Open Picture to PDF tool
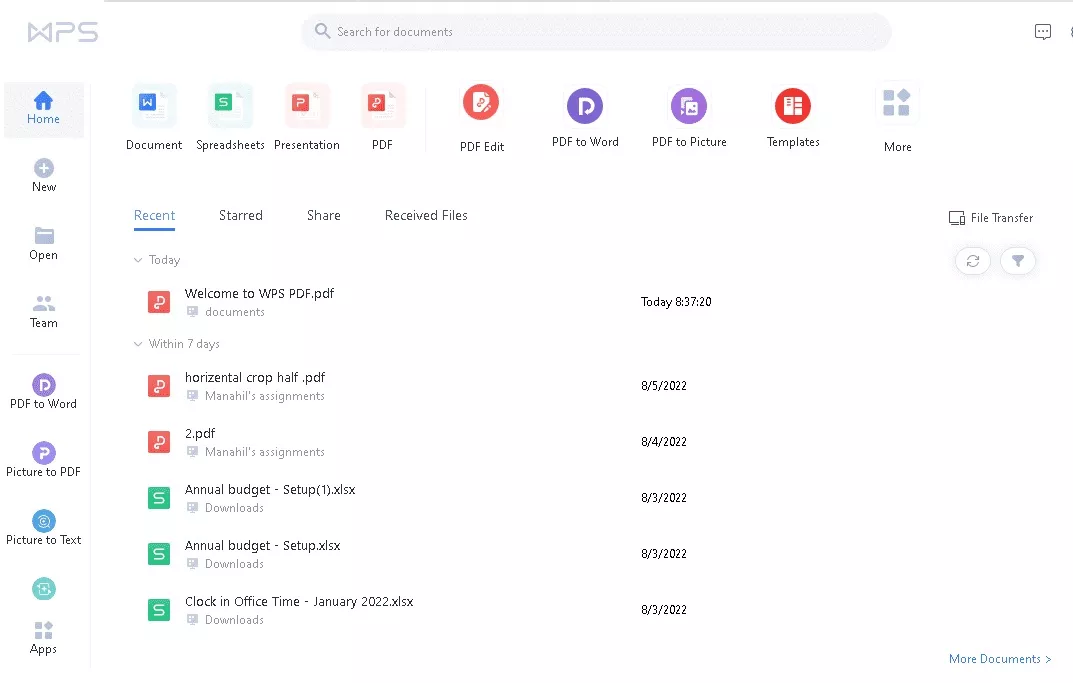 pos(43,460)
